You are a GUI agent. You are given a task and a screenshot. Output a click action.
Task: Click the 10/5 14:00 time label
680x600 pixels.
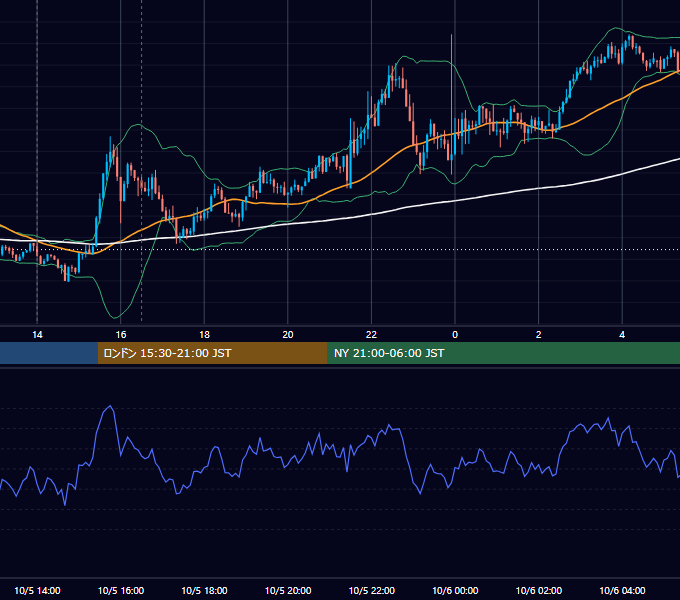click(x=37, y=590)
